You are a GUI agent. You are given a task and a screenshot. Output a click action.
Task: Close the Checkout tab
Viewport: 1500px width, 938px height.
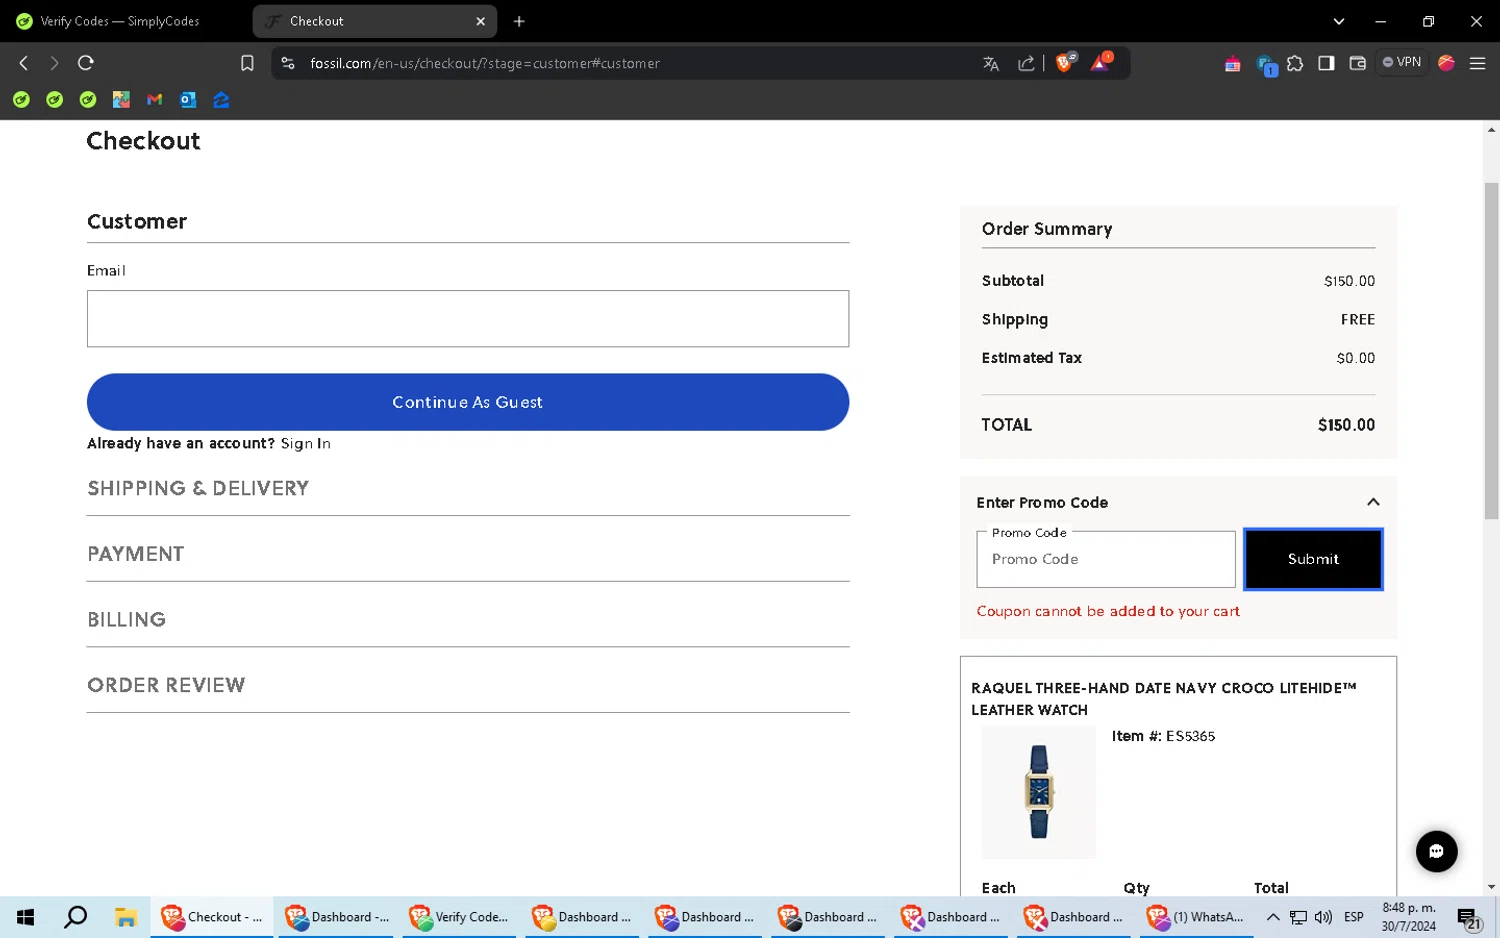(480, 21)
